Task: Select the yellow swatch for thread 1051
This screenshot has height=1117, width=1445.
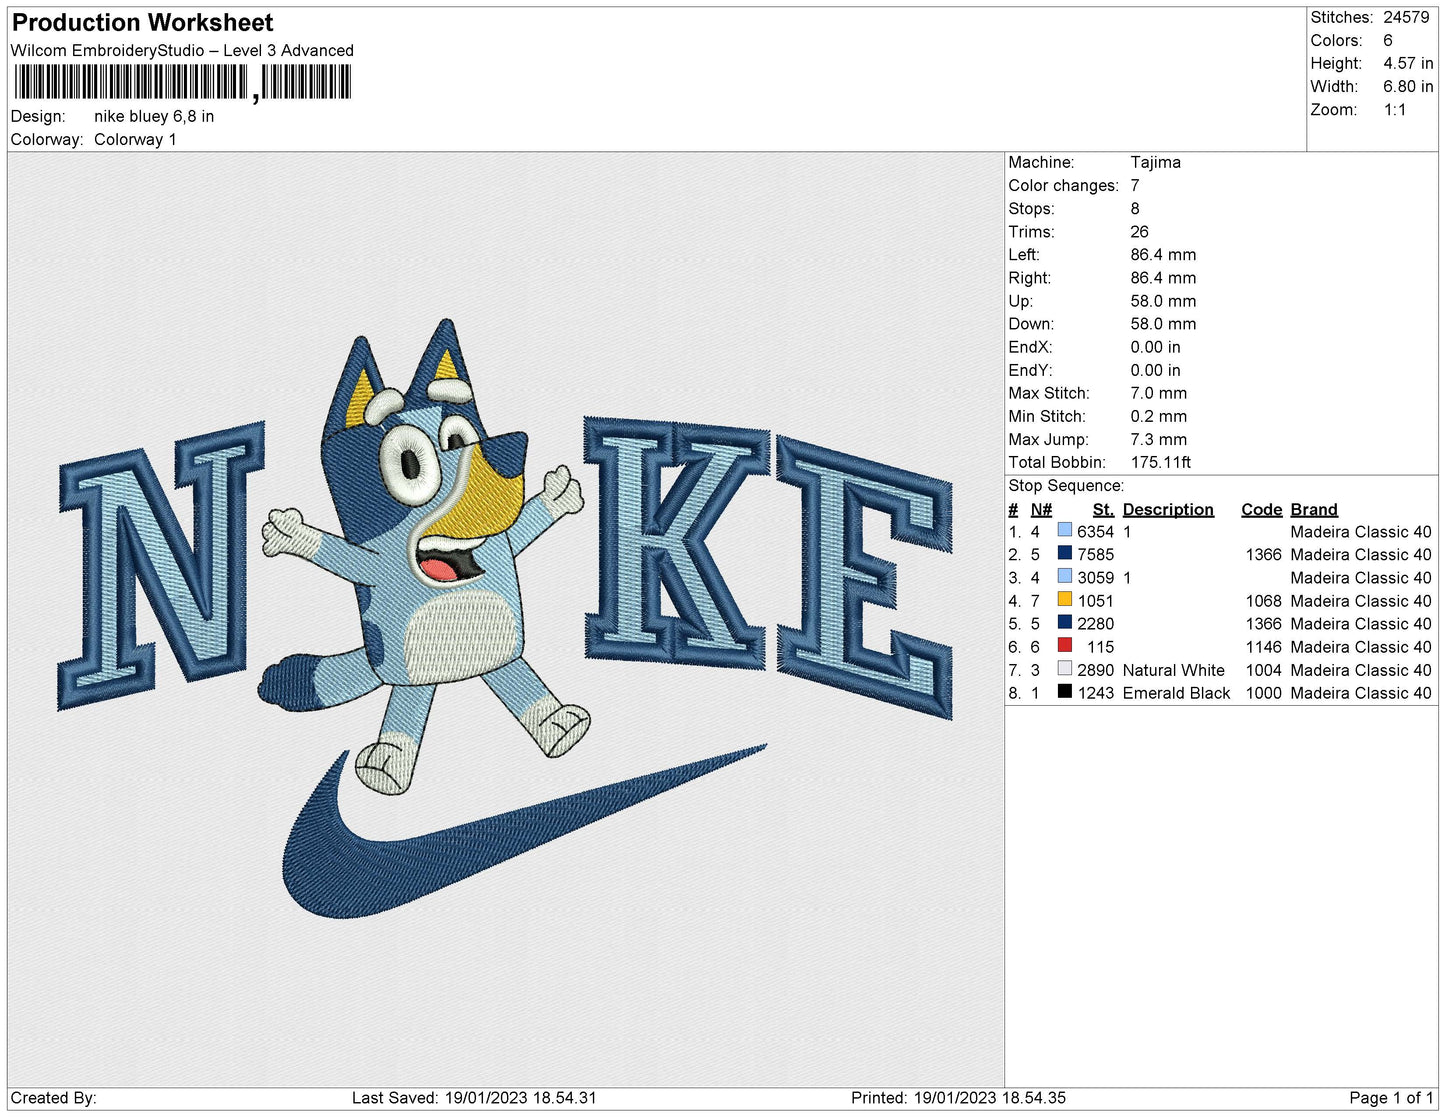Action: click(x=1065, y=600)
